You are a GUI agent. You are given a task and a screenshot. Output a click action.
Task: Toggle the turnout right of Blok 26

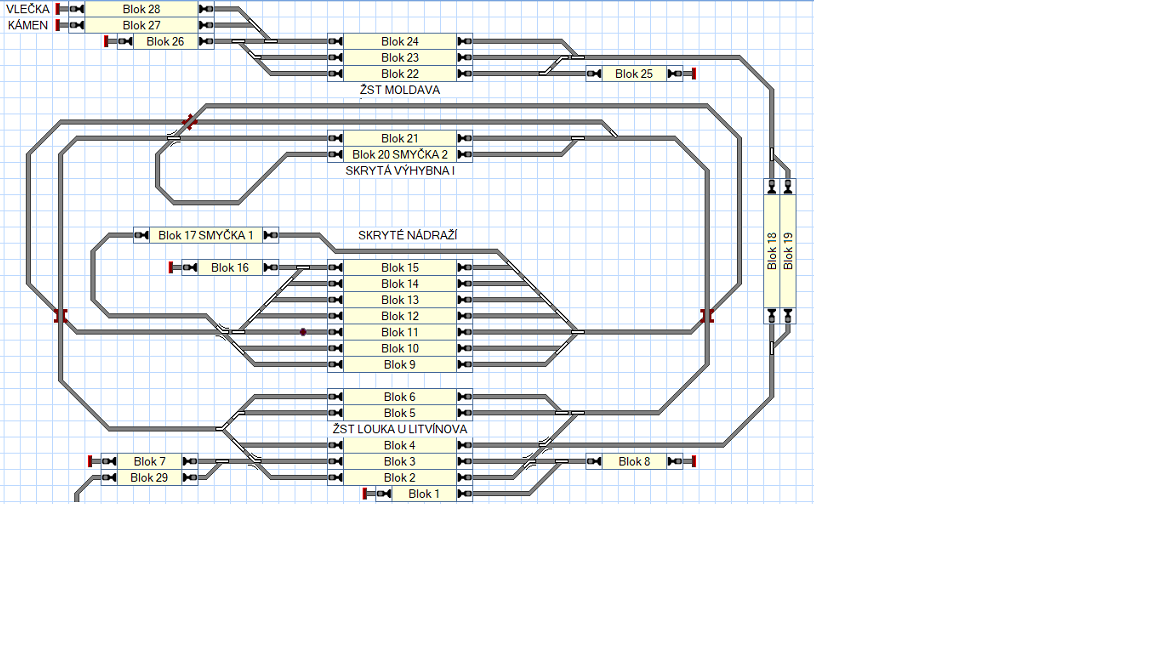(x=239, y=42)
